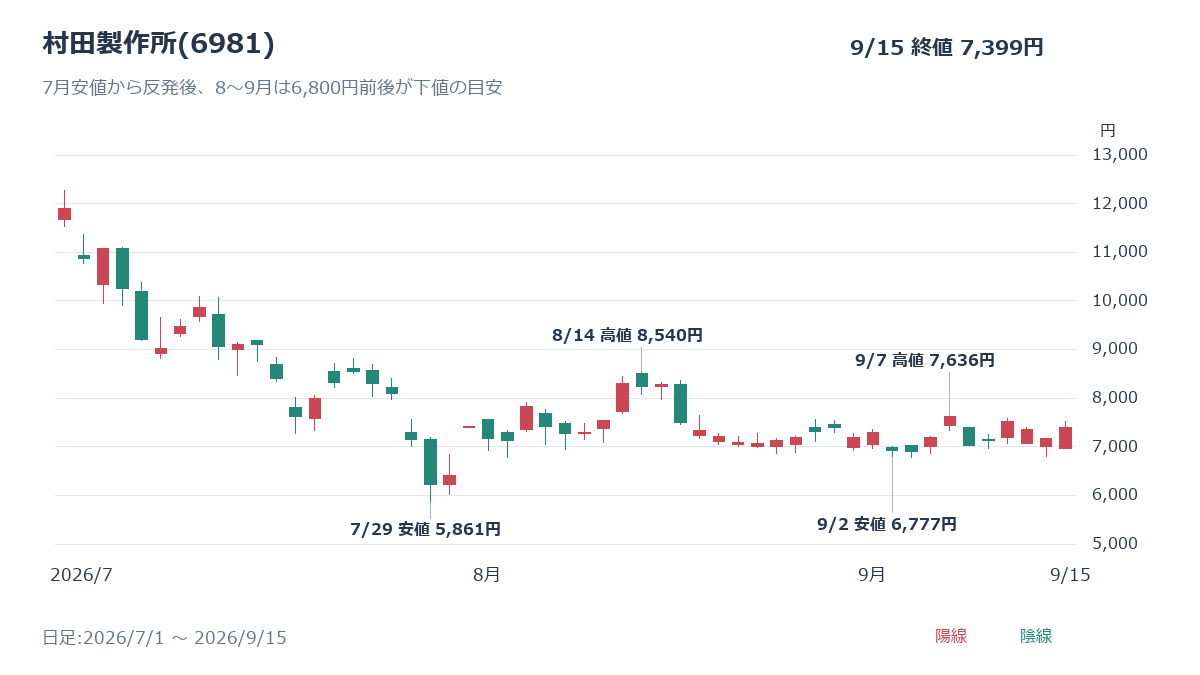Click the 9,000 y-axis tick label
1200x675 pixels.
tap(1124, 349)
